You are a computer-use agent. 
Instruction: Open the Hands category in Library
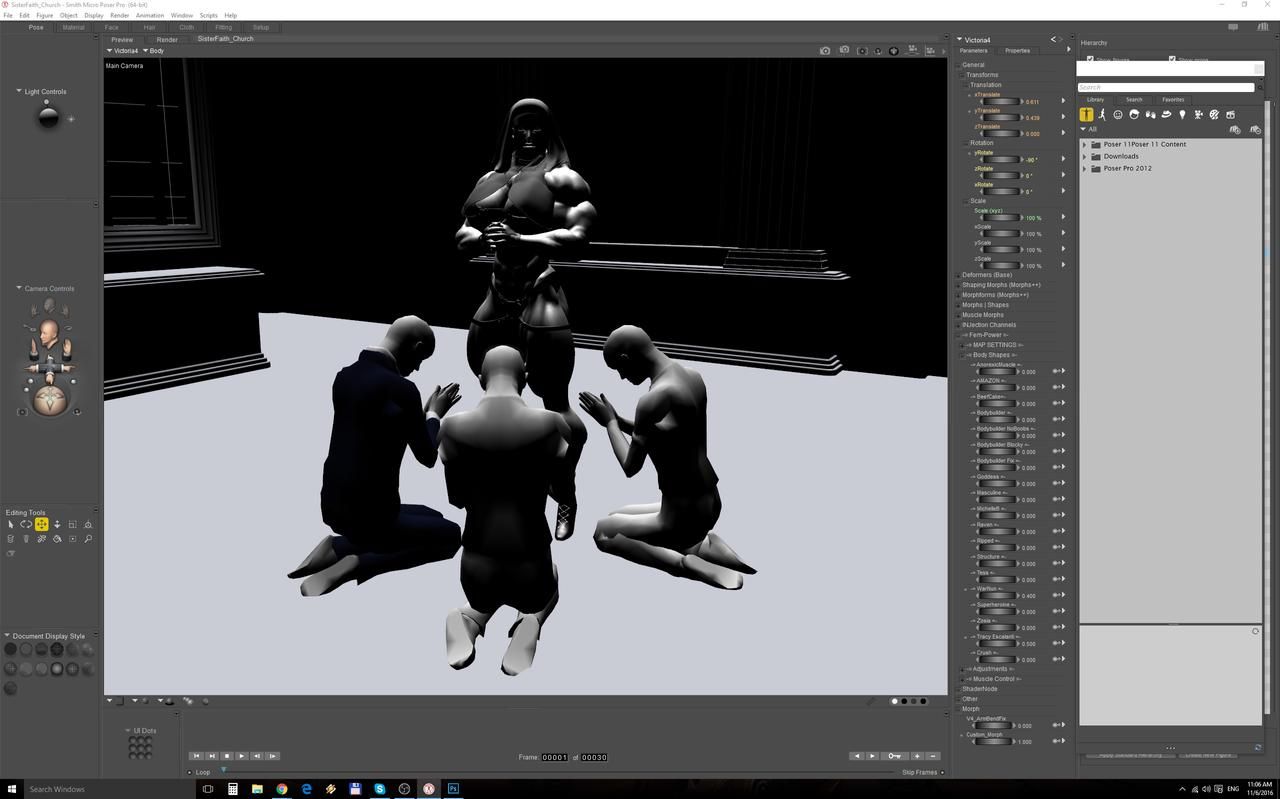(x=1150, y=115)
